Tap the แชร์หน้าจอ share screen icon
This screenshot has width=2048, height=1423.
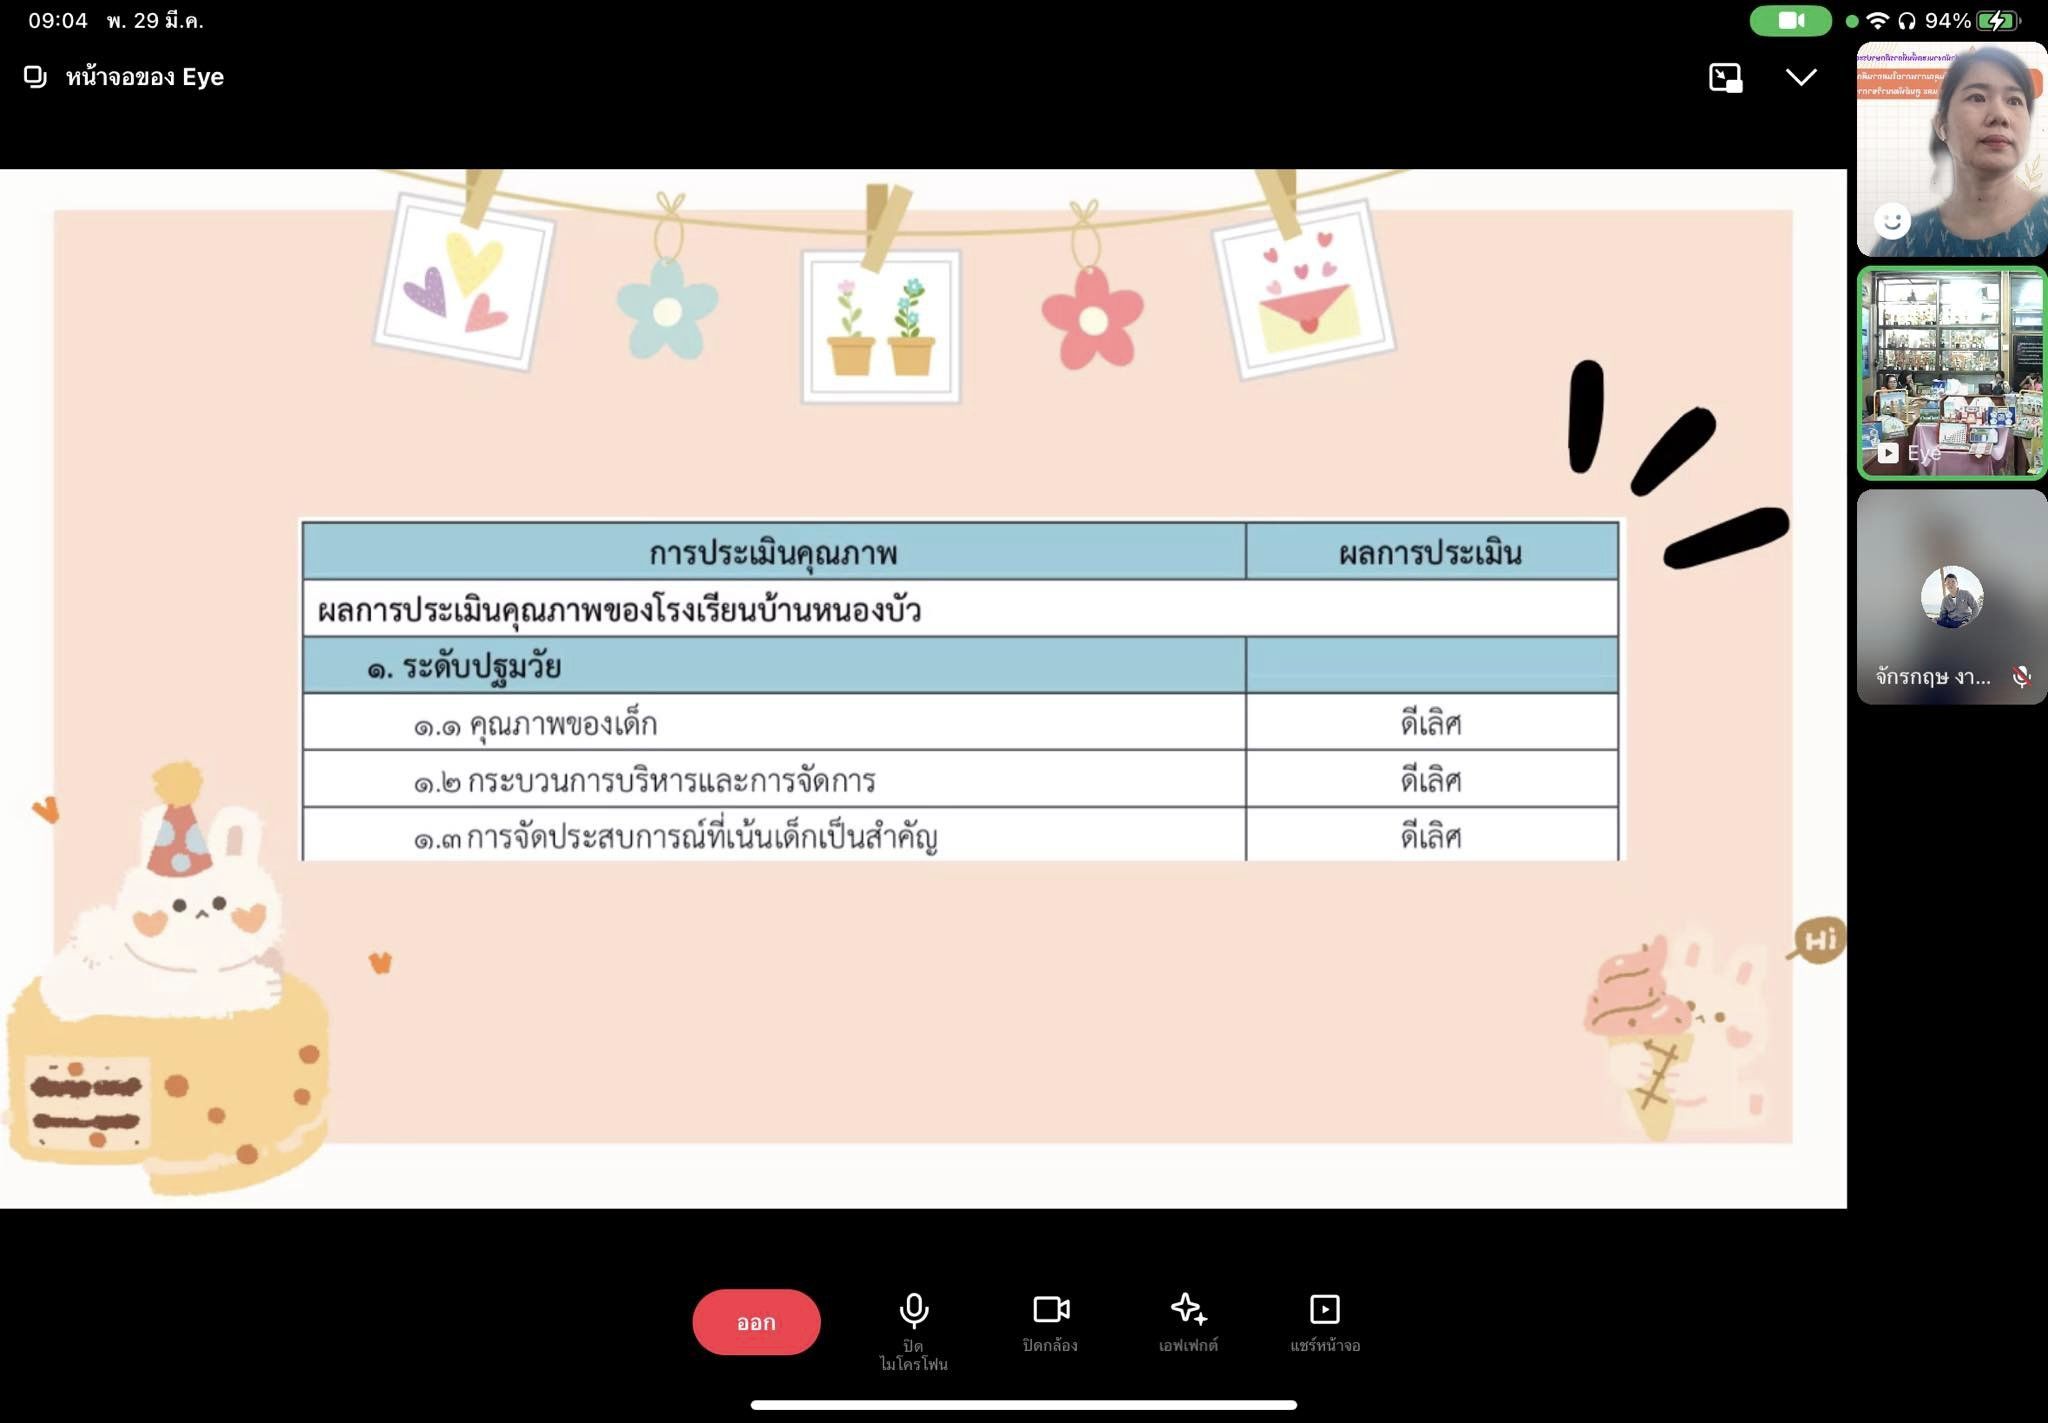tap(1324, 1310)
